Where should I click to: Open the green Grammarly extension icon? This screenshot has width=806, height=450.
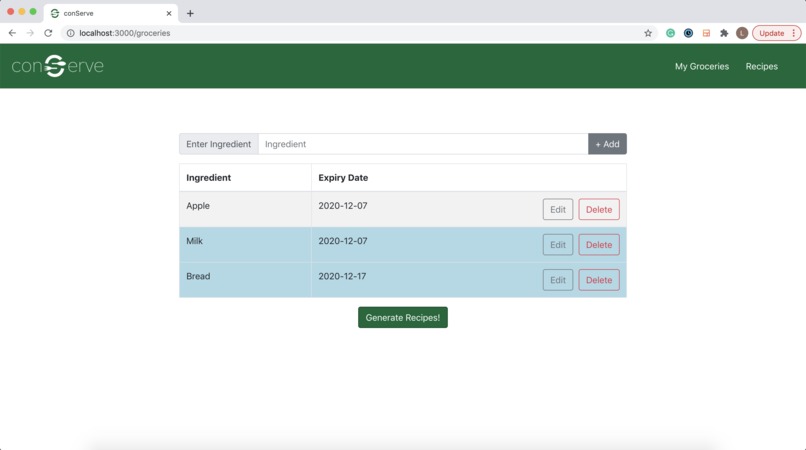point(670,33)
